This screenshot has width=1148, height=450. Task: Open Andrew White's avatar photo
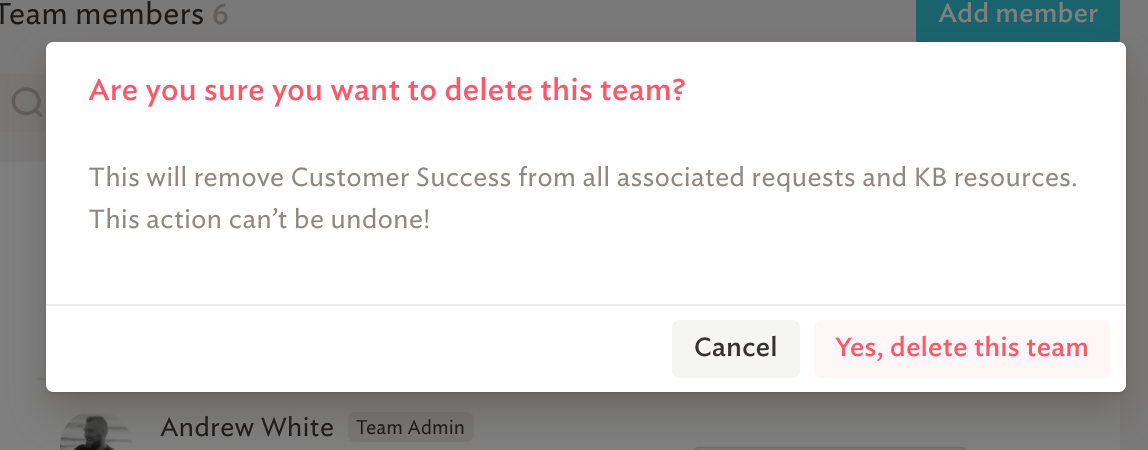tap(95, 432)
